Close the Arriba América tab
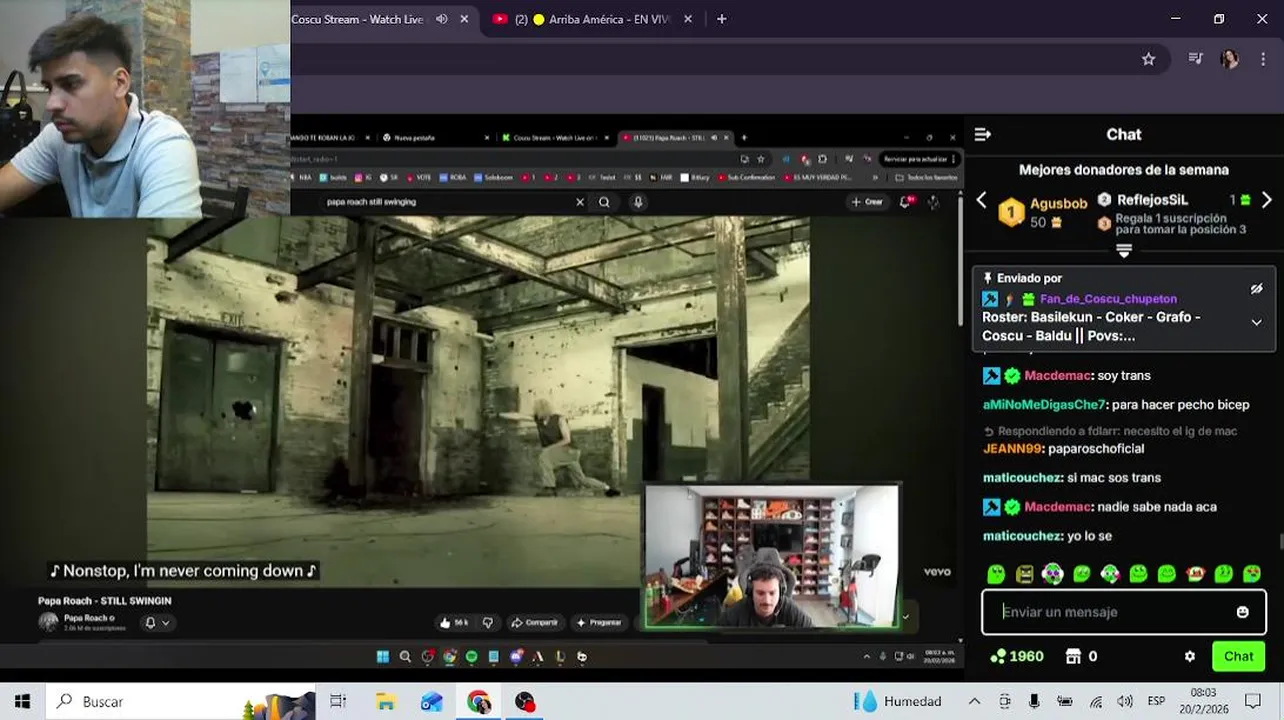The image size is (1284, 720). click(x=688, y=19)
